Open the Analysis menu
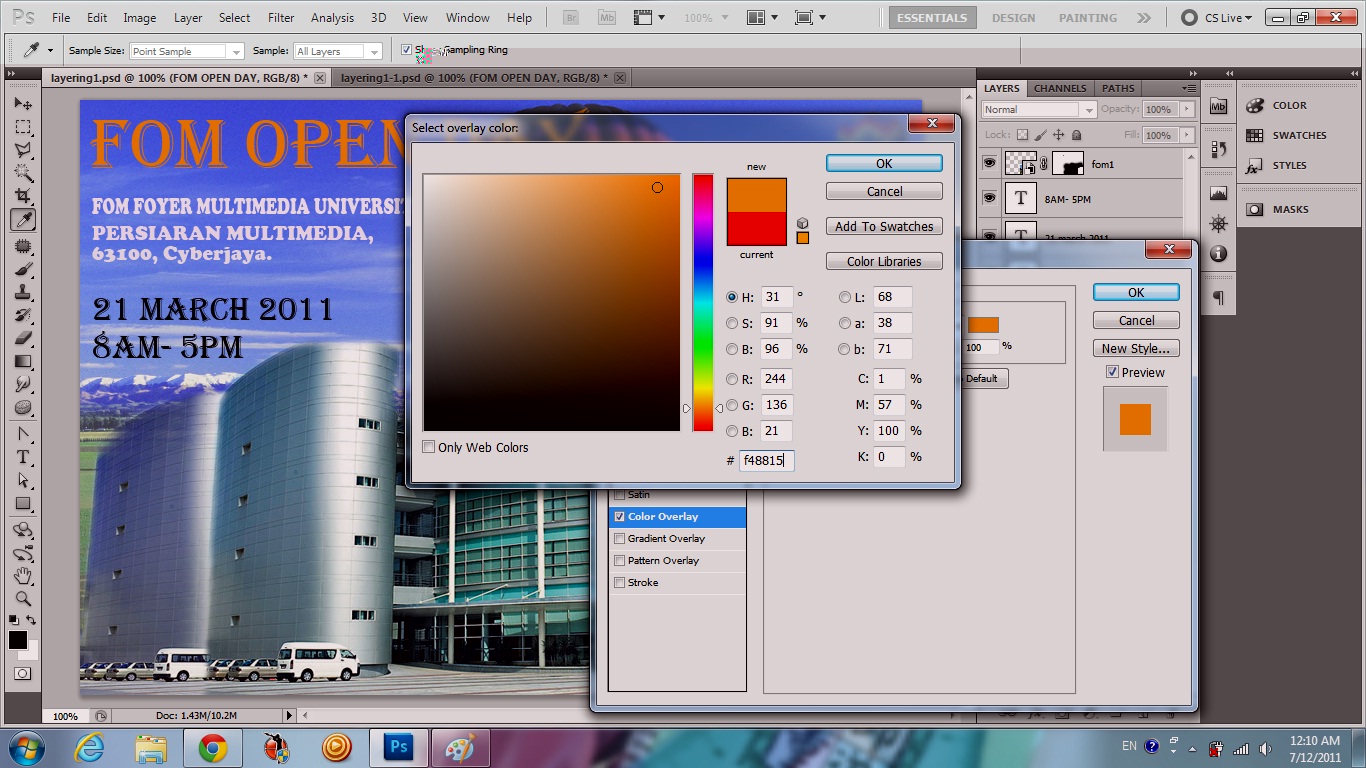The height and width of the screenshot is (768, 1366). [332, 18]
